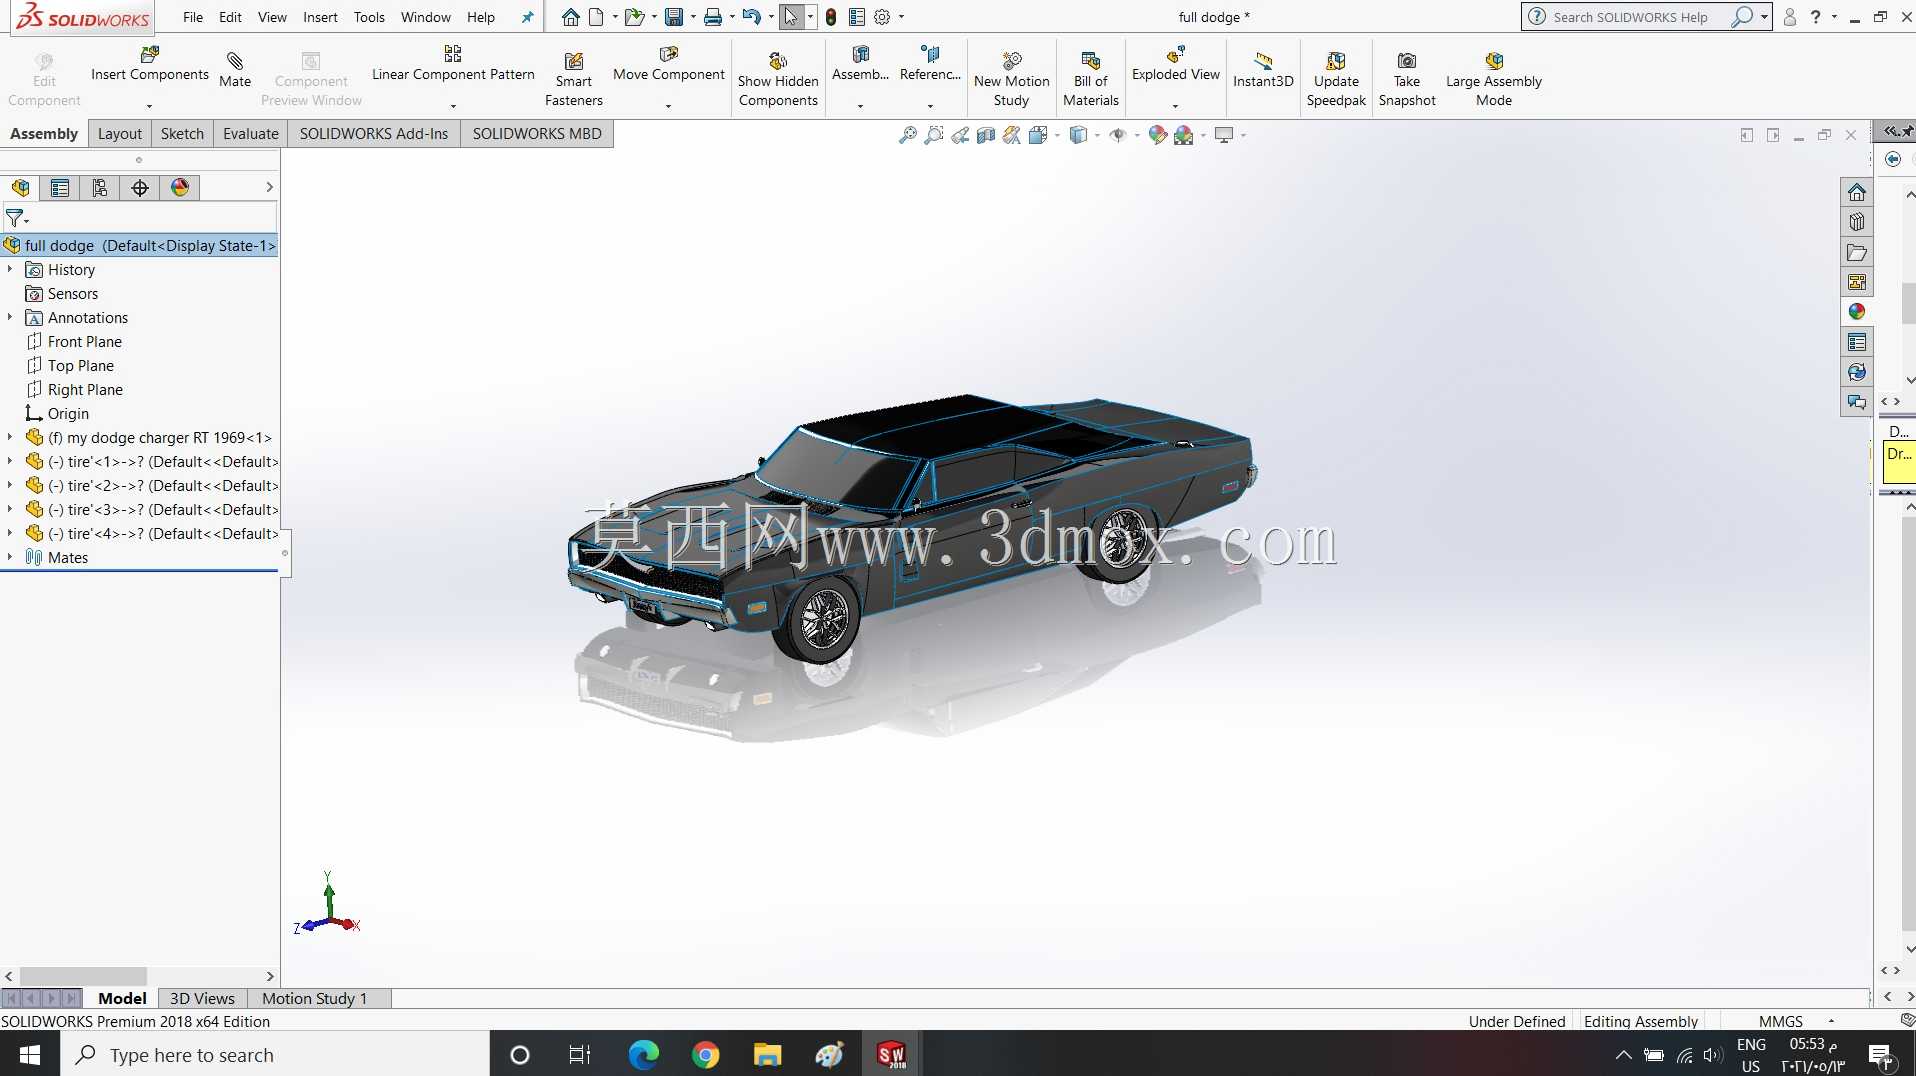
Task: Expand FeatureManager tabs with chevron arrow
Action: (x=269, y=187)
